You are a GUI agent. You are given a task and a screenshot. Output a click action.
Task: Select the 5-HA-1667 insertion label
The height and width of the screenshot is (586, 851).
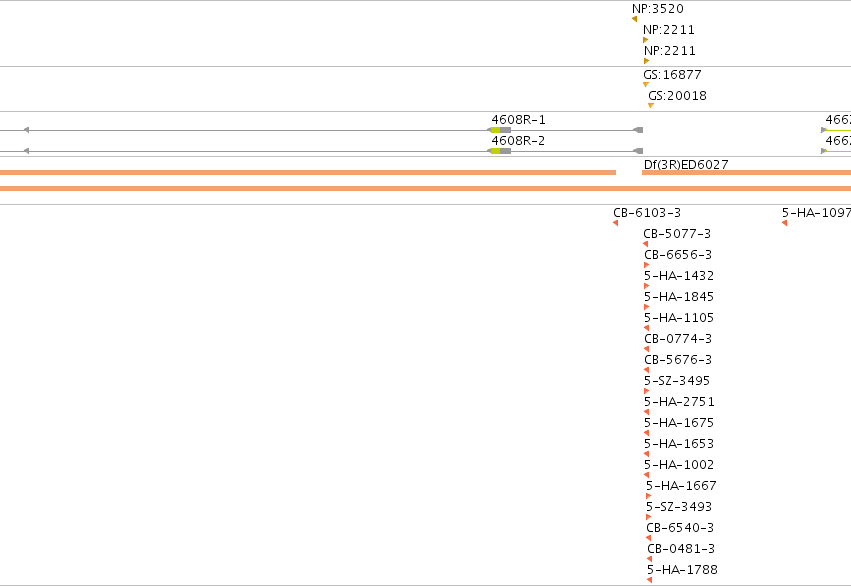pos(681,486)
